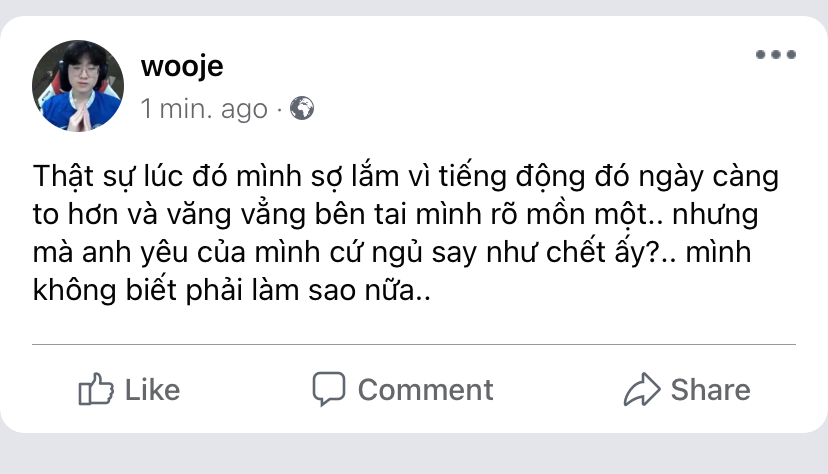This screenshot has width=828, height=474.
Task: Tap the Share text label
Action: 711,390
